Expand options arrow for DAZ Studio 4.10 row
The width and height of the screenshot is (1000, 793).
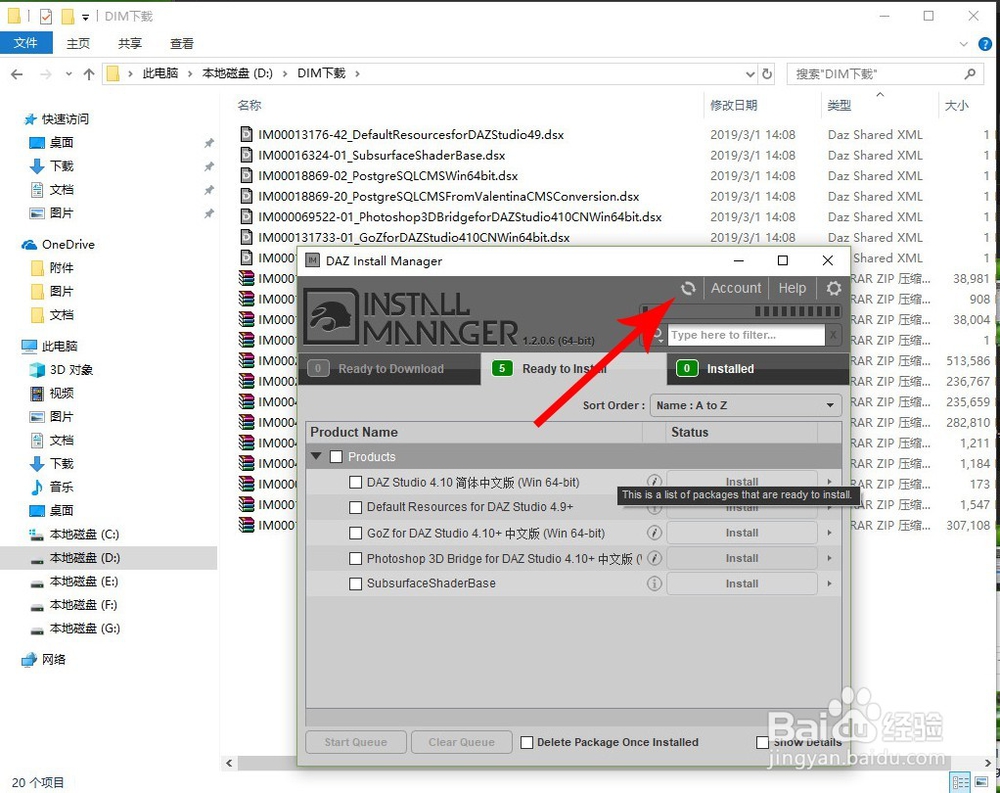click(830, 482)
